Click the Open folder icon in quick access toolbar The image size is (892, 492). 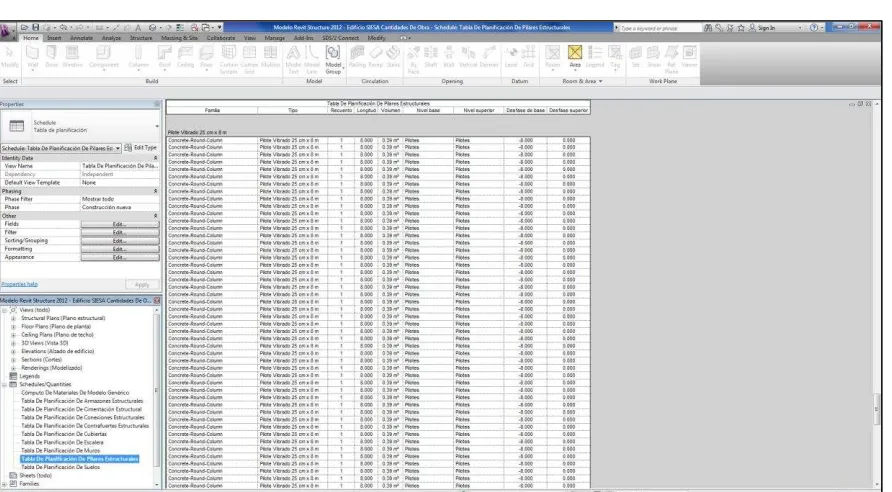pos(24,27)
